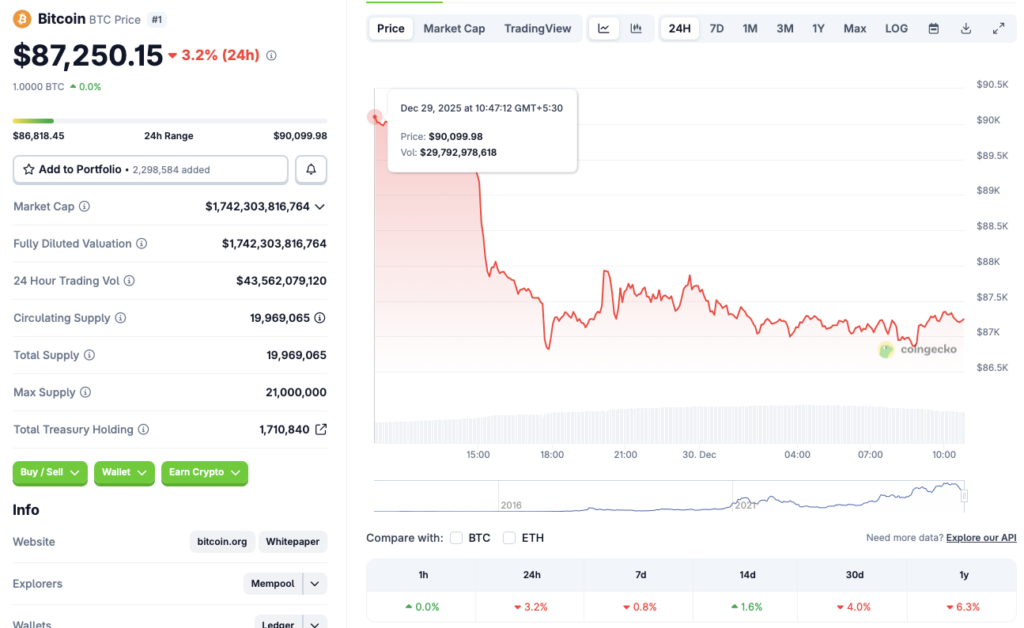Check the ETH comparison checkbox
Image resolution: width=1024 pixels, height=628 pixels.
pyautogui.click(x=509, y=537)
